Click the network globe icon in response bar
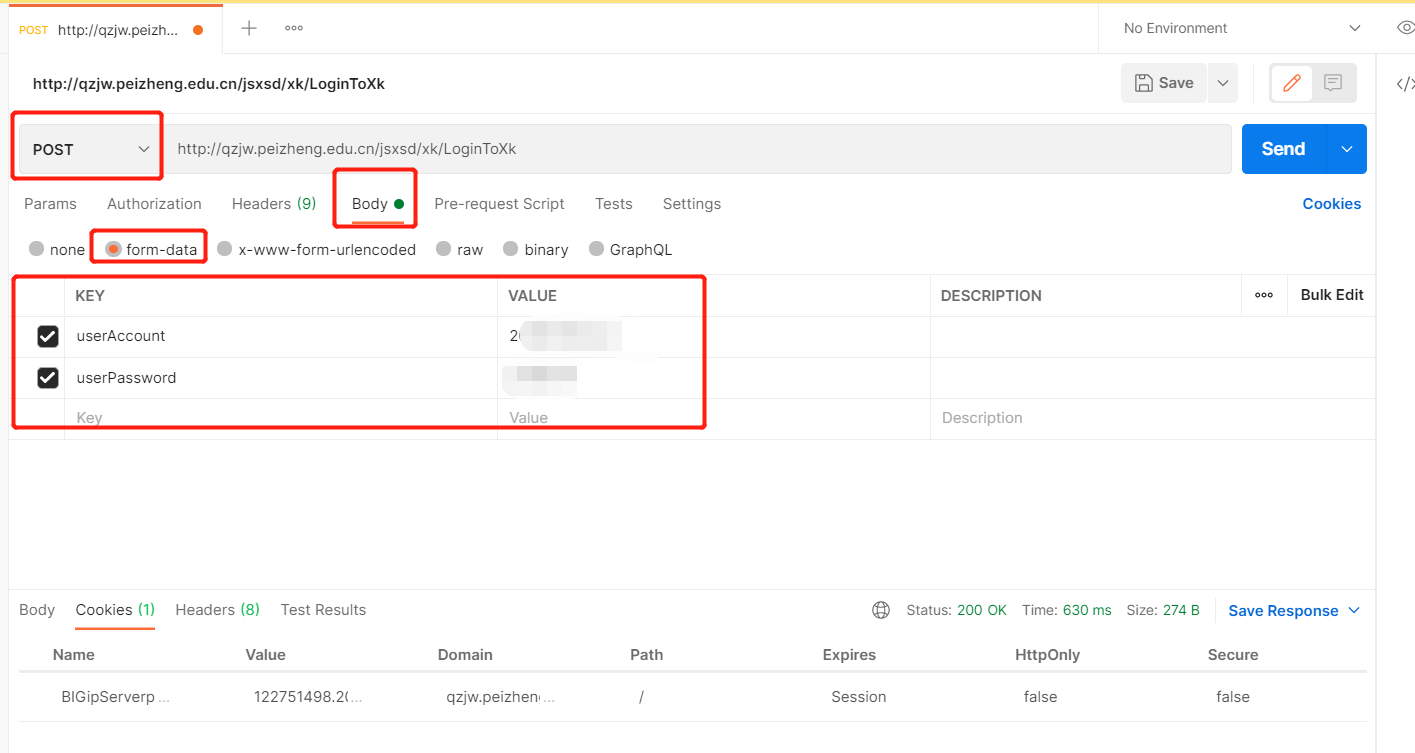The width and height of the screenshot is (1415, 753). coord(881,610)
